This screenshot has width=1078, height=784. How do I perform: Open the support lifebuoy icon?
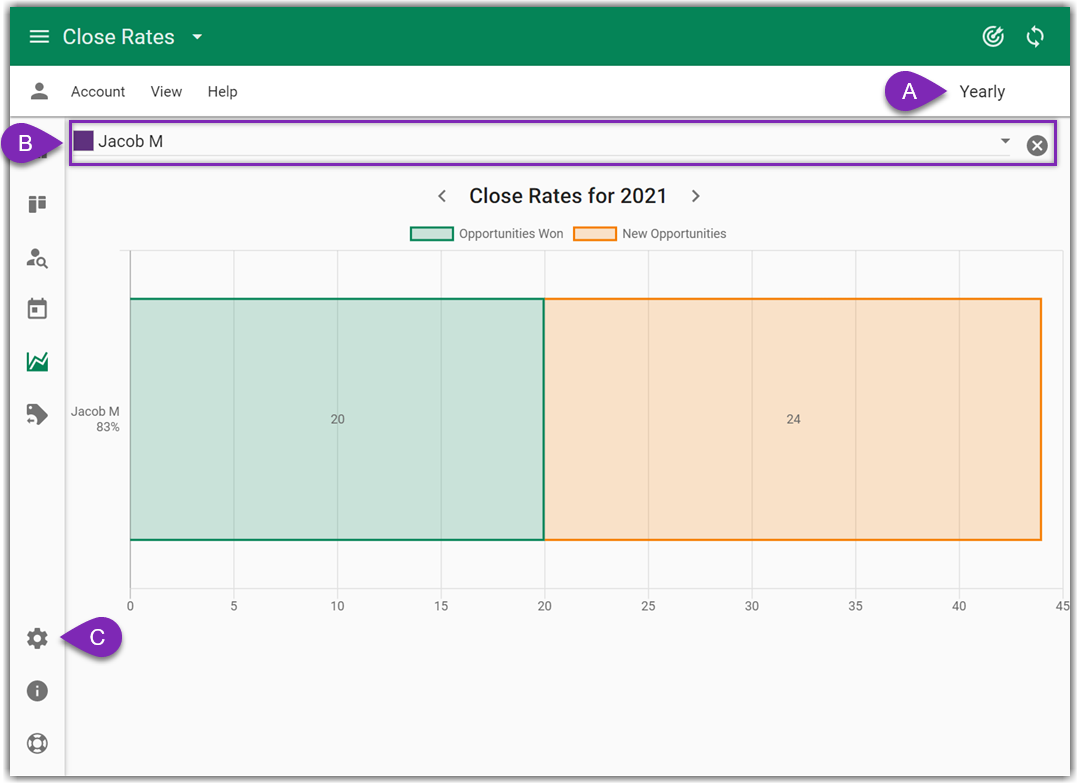(37, 743)
